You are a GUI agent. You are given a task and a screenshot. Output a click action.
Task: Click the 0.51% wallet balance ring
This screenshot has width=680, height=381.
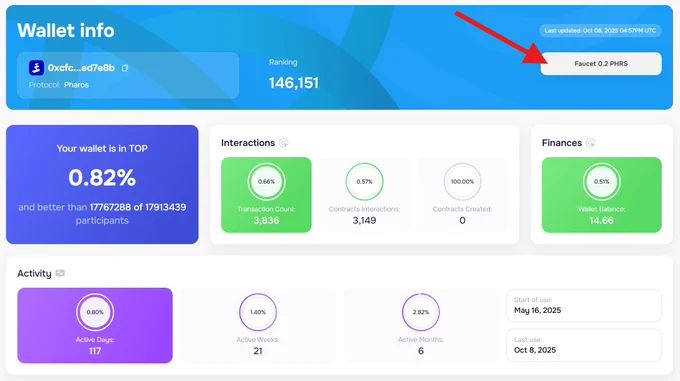pos(602,182)
